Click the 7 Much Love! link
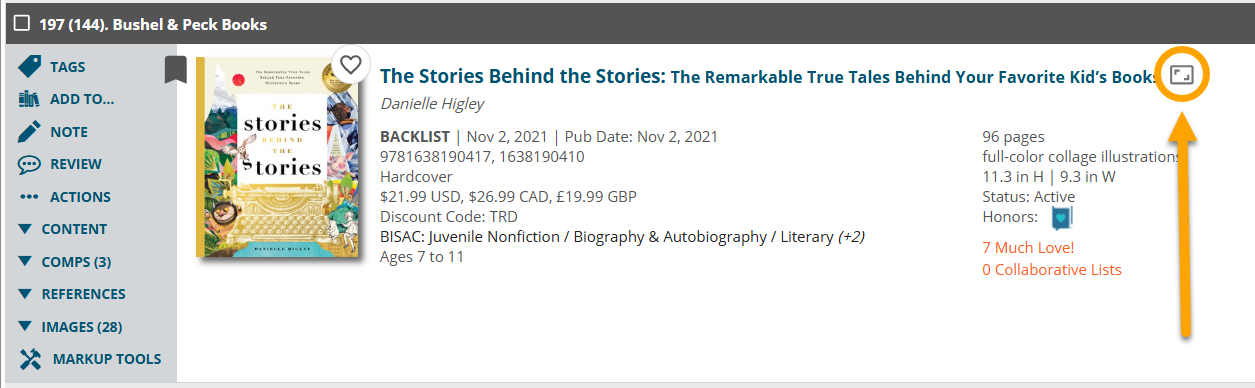1255x388 pixels. point(1028,248)
